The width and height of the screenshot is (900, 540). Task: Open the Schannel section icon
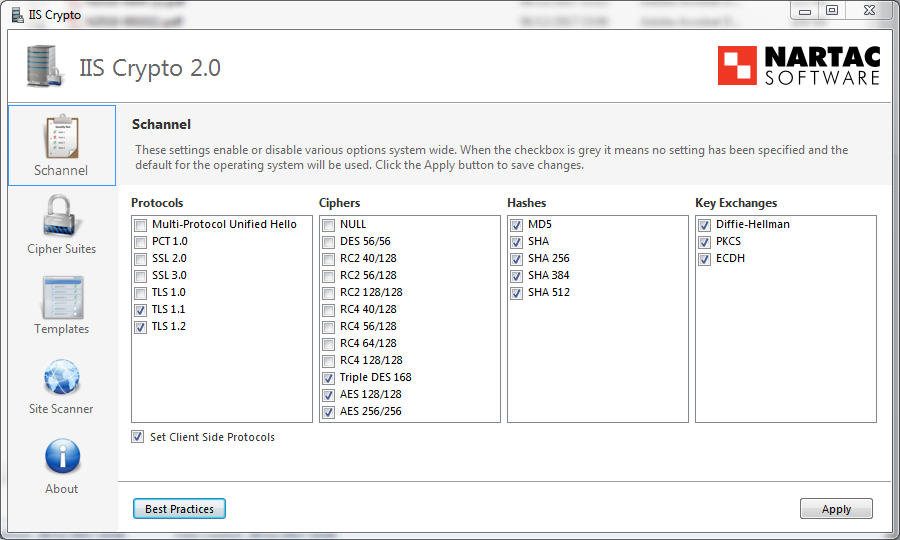coord(61,137)
